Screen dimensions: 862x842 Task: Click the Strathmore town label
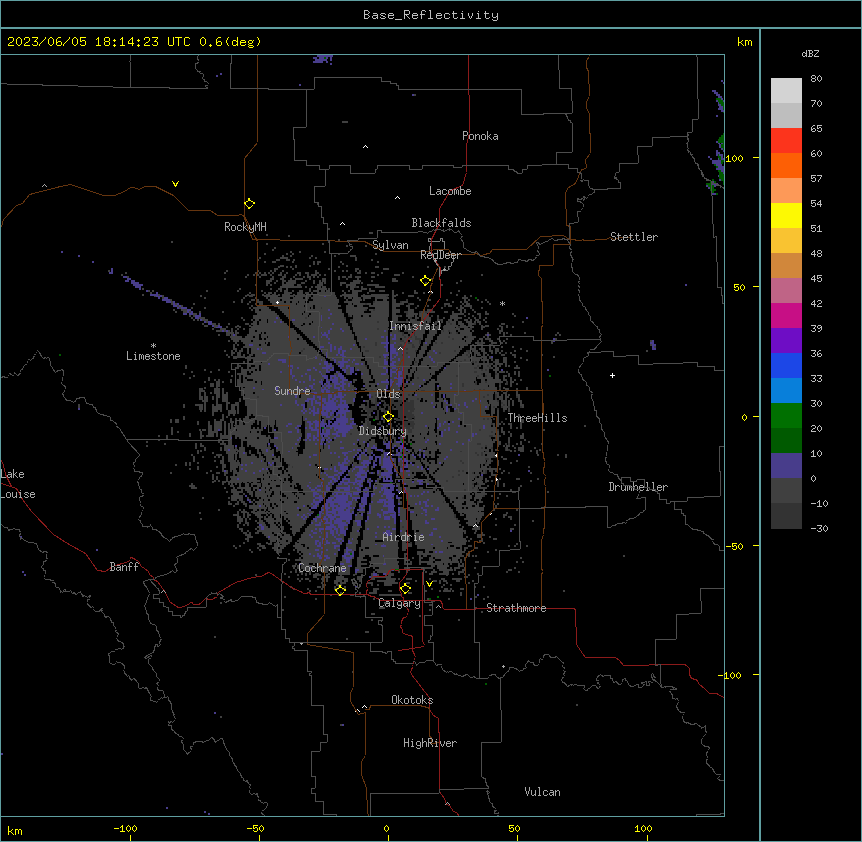516,608
